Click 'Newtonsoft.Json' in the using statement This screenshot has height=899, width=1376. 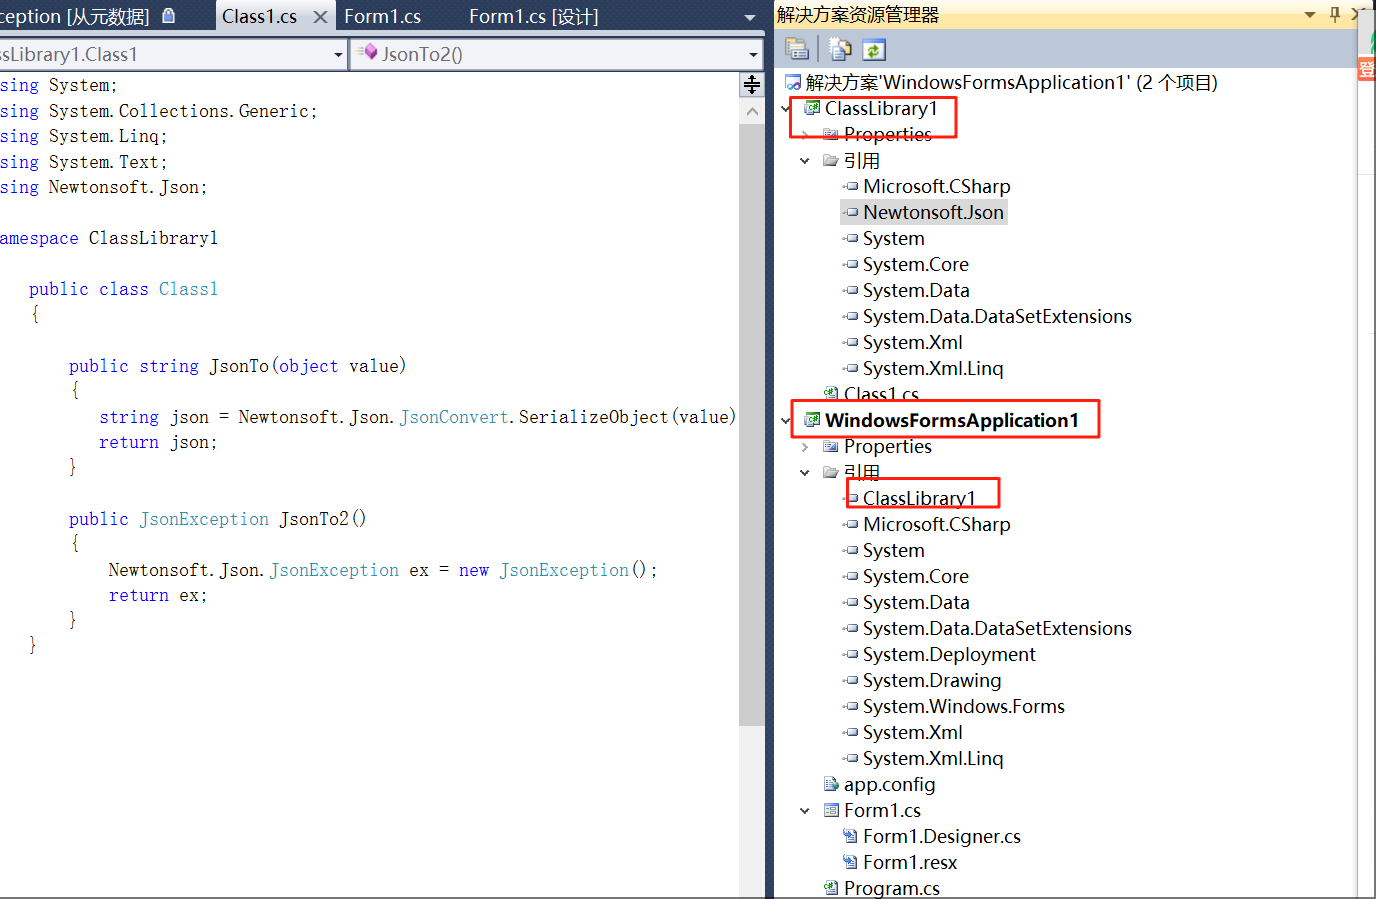click(123, 187)
